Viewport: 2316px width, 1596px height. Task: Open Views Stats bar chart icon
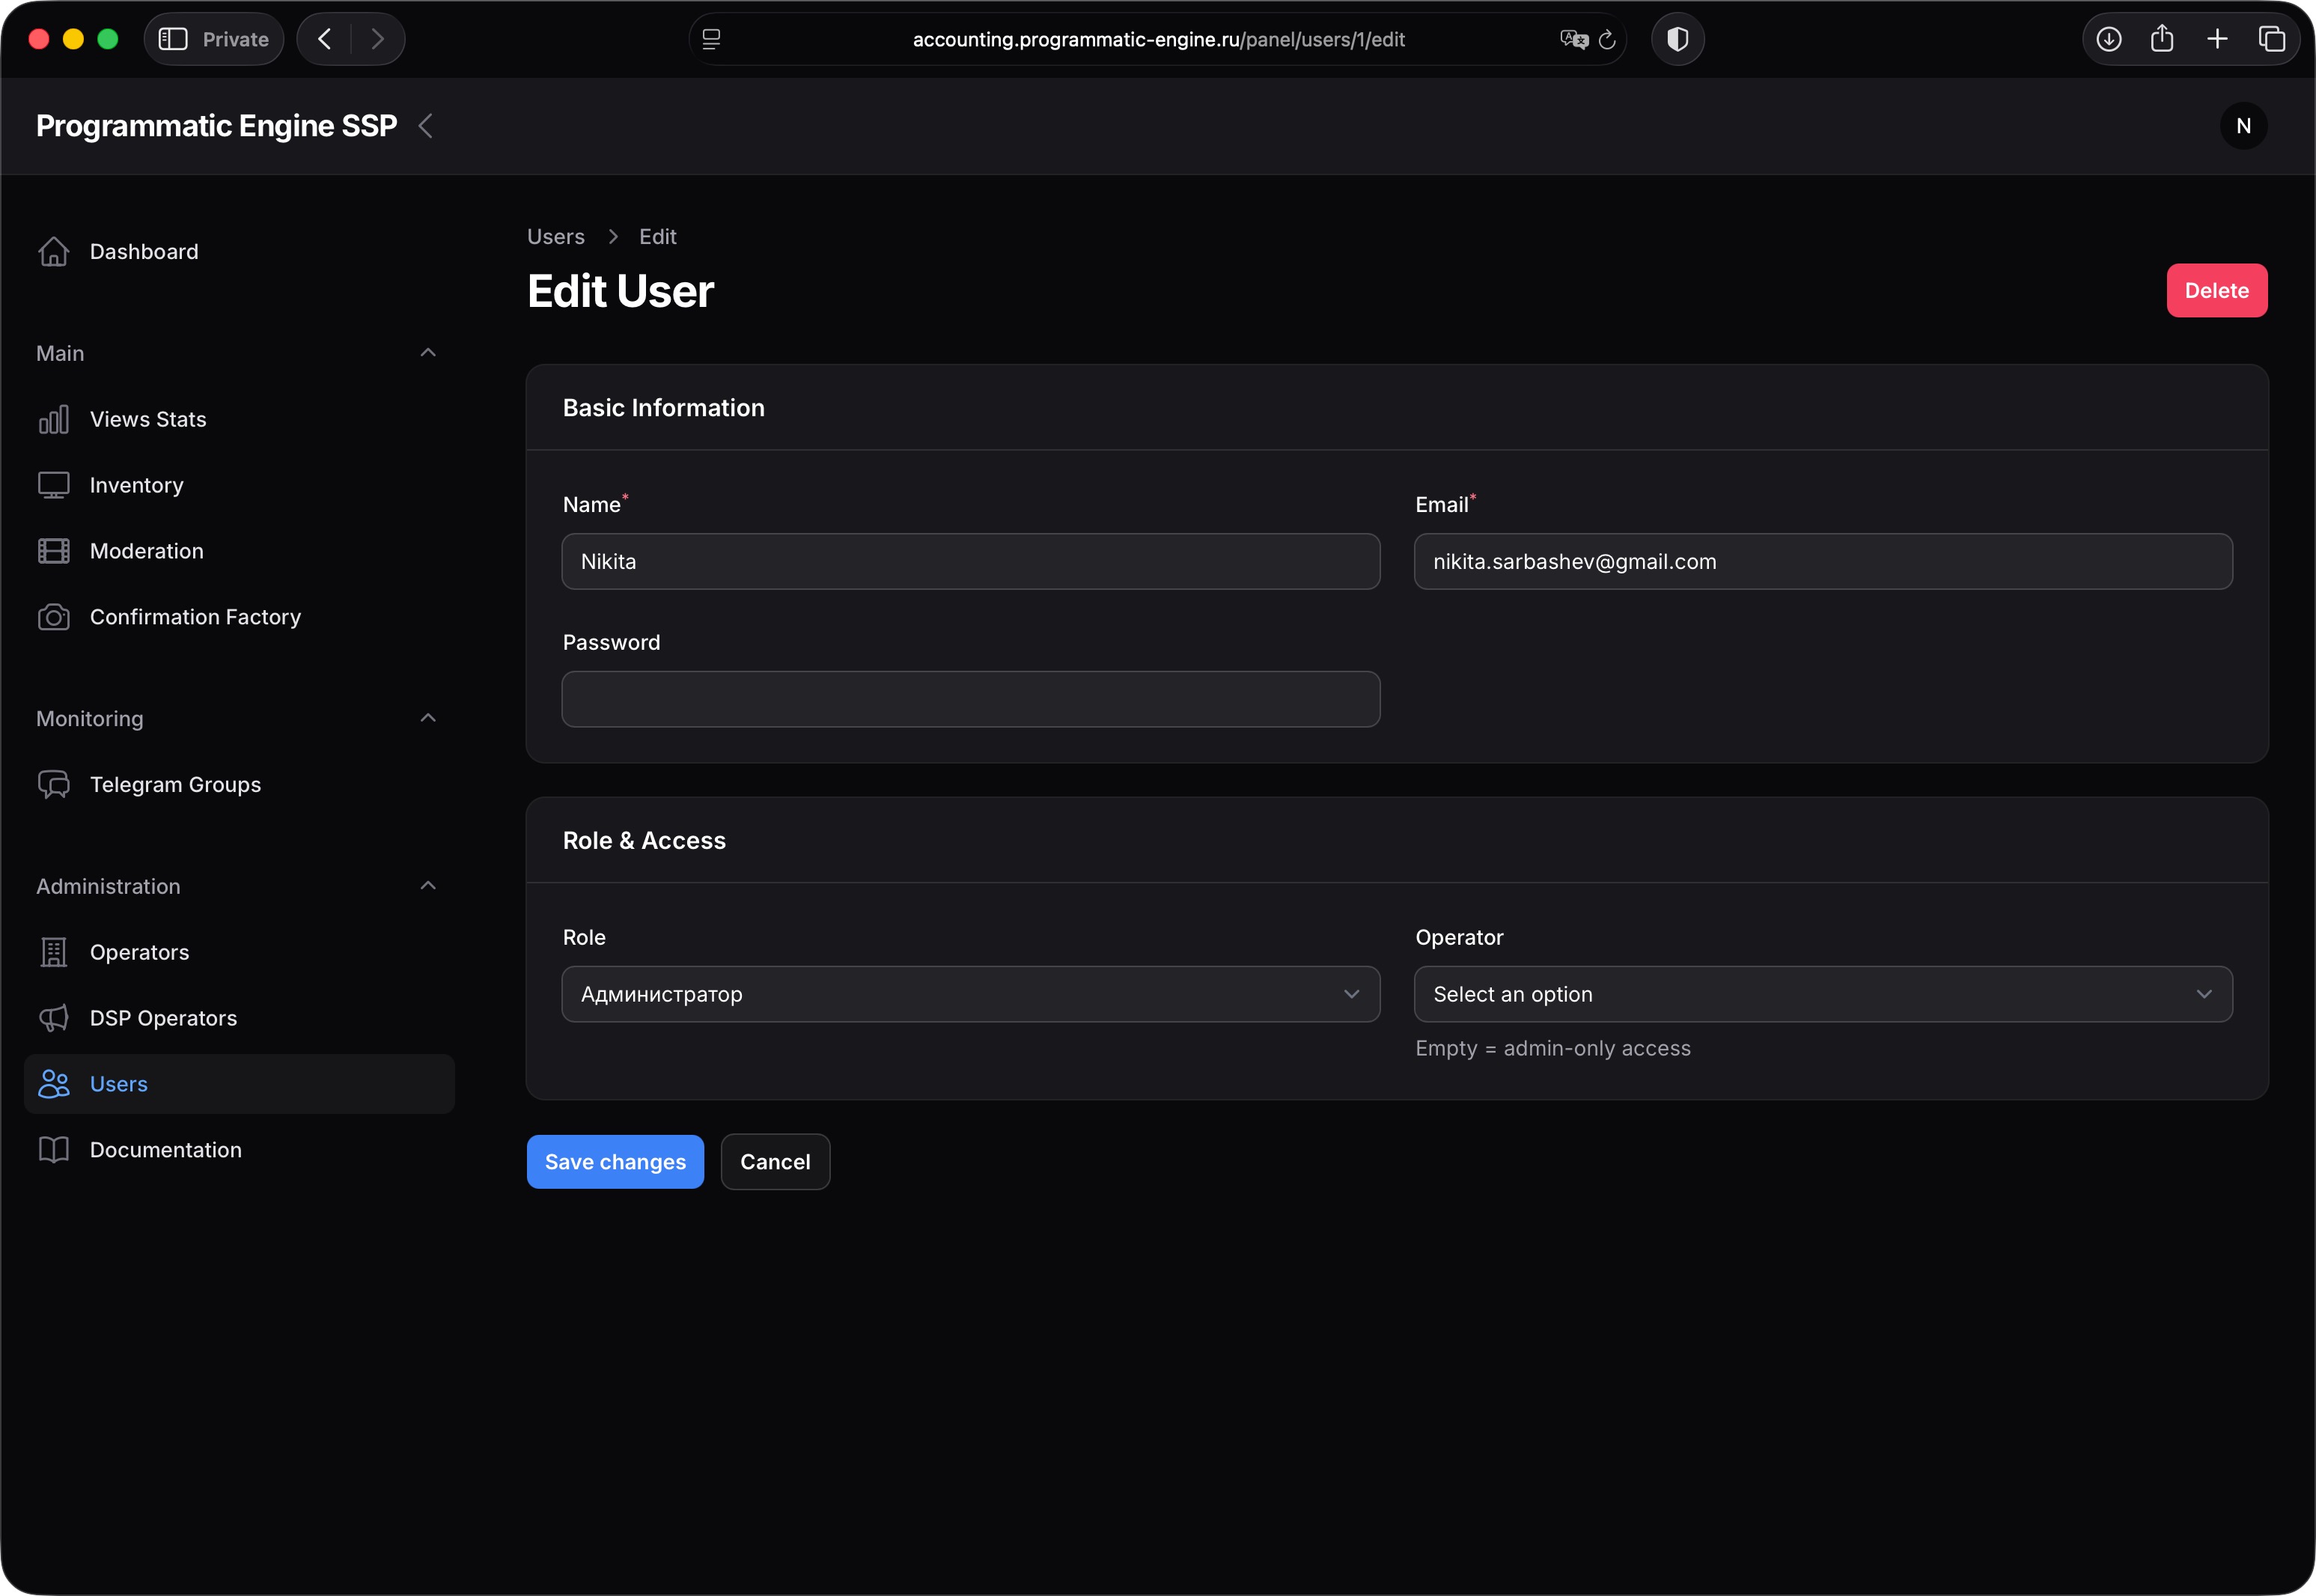[54, 419]
